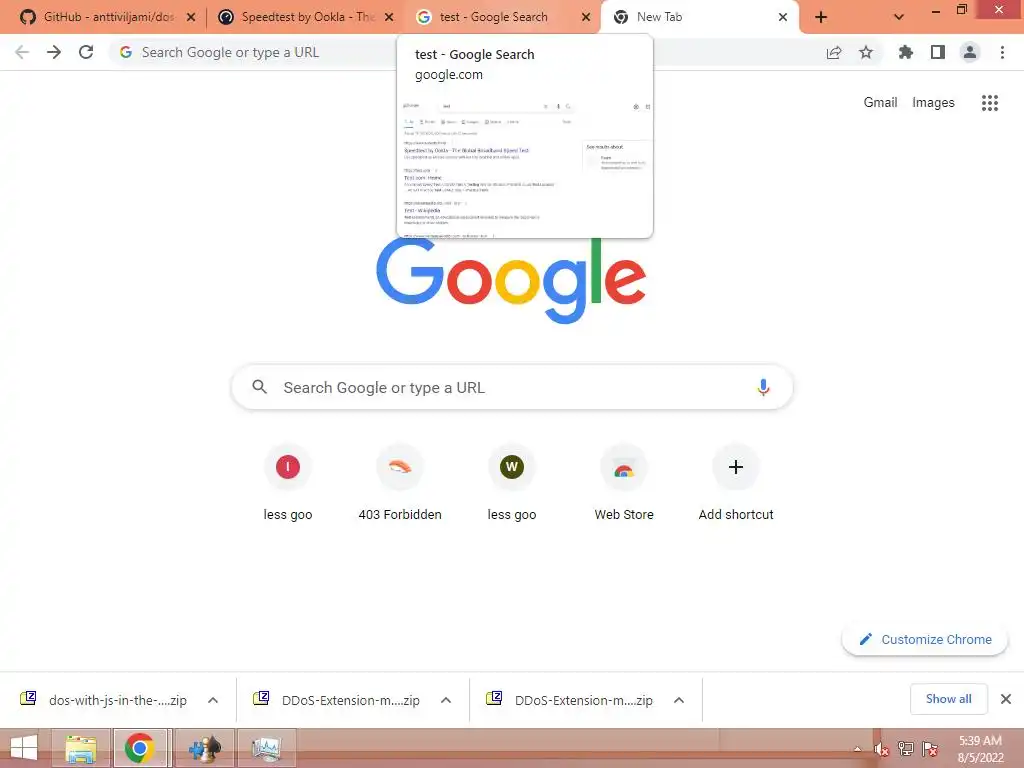Expand options for last DDoS-Extension zip

[679, 700]
